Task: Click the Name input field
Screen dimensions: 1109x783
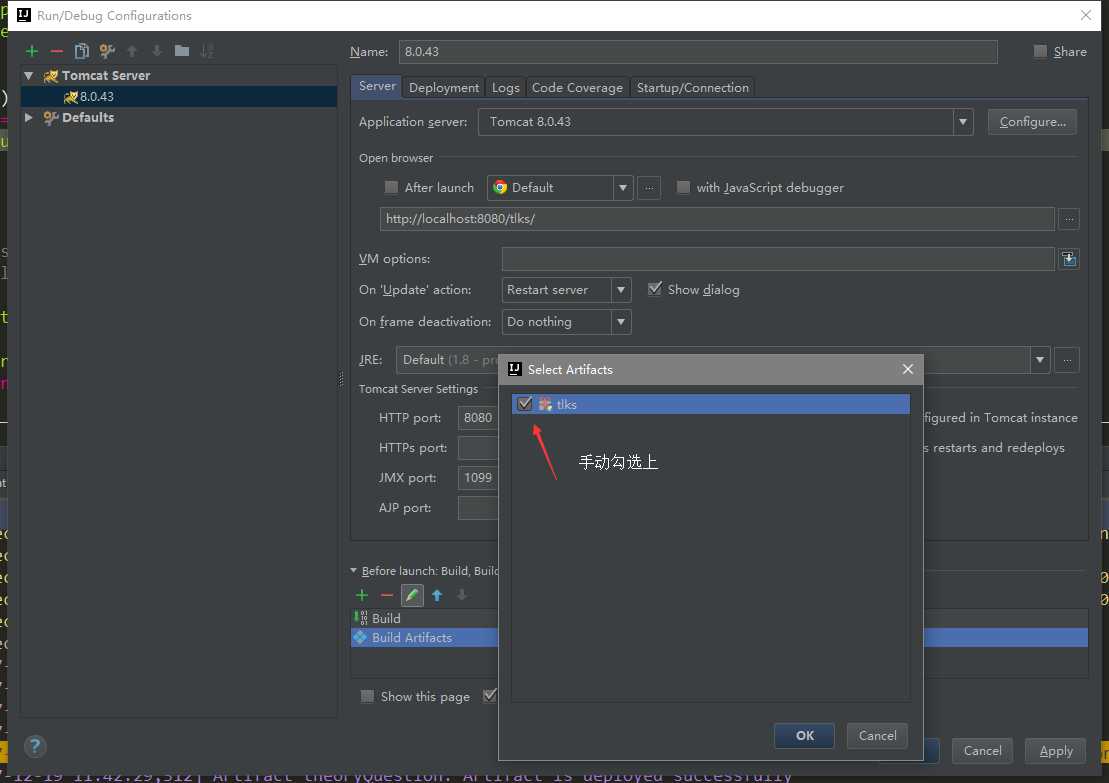Action: click(698, 52)
